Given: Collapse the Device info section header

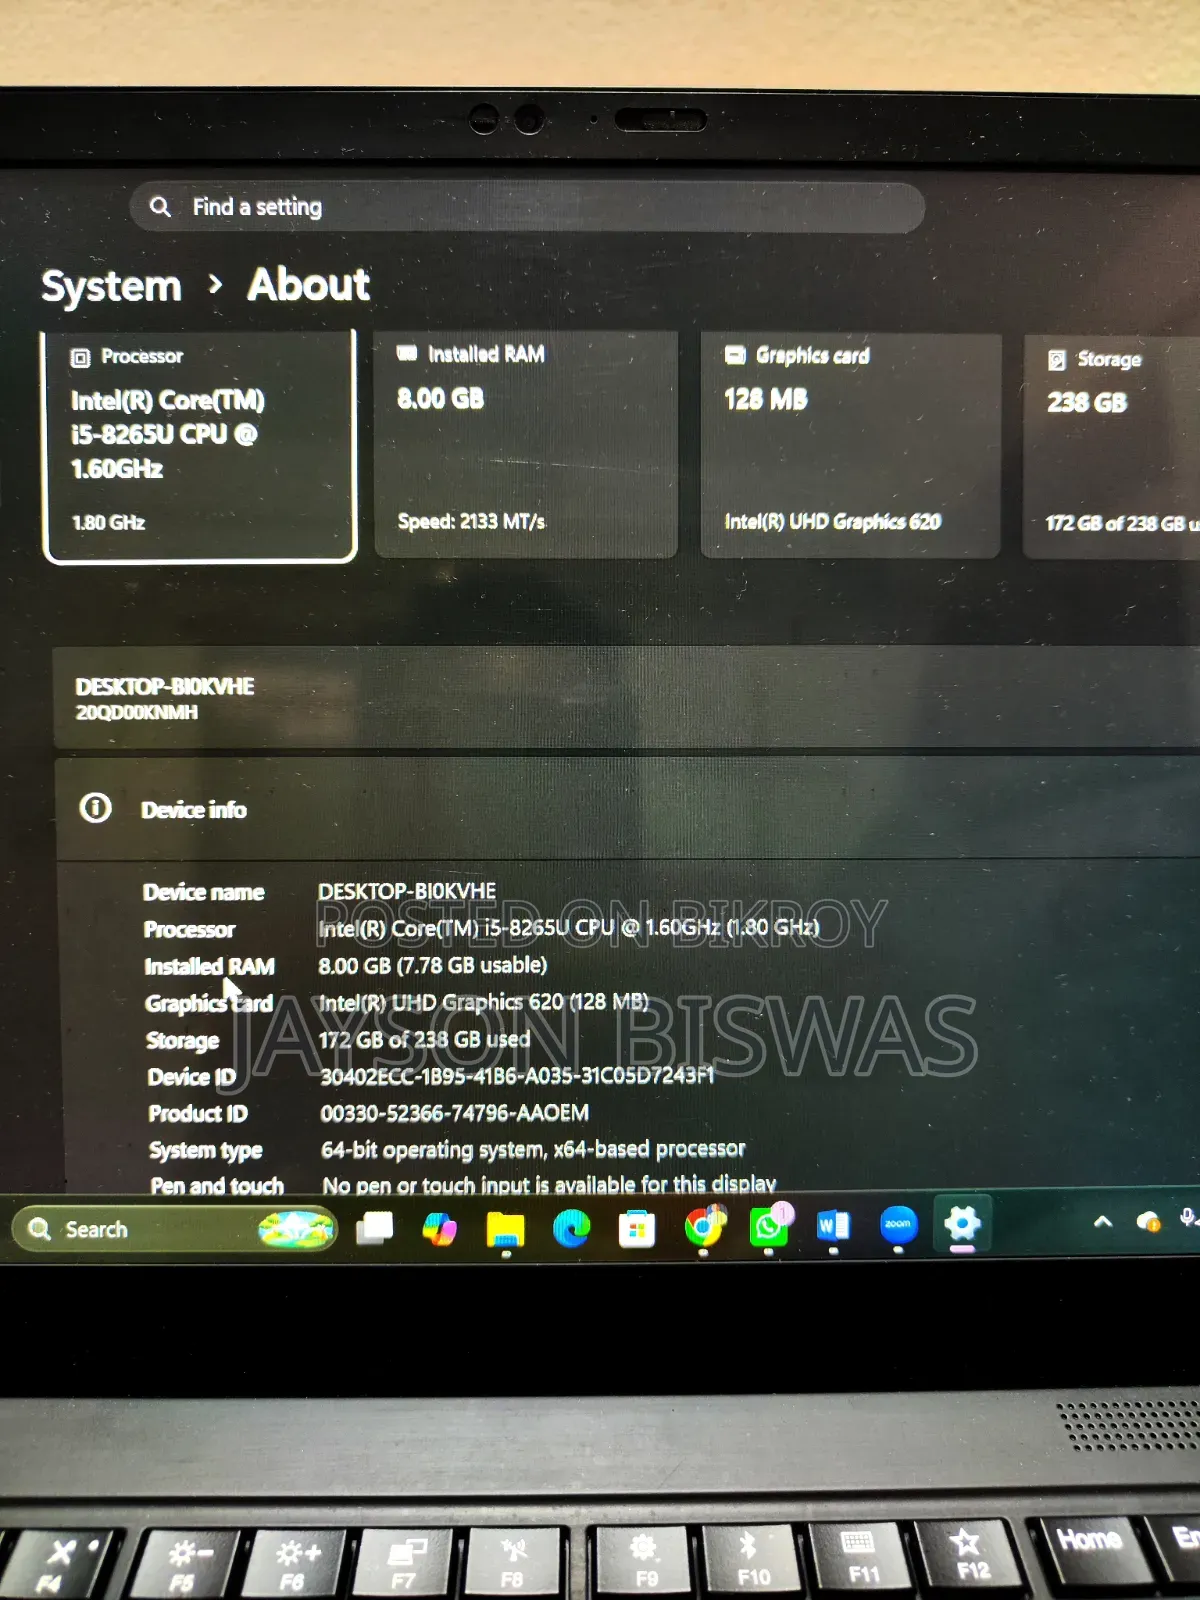Looking at the screenshot, I should tap(628, 809).
